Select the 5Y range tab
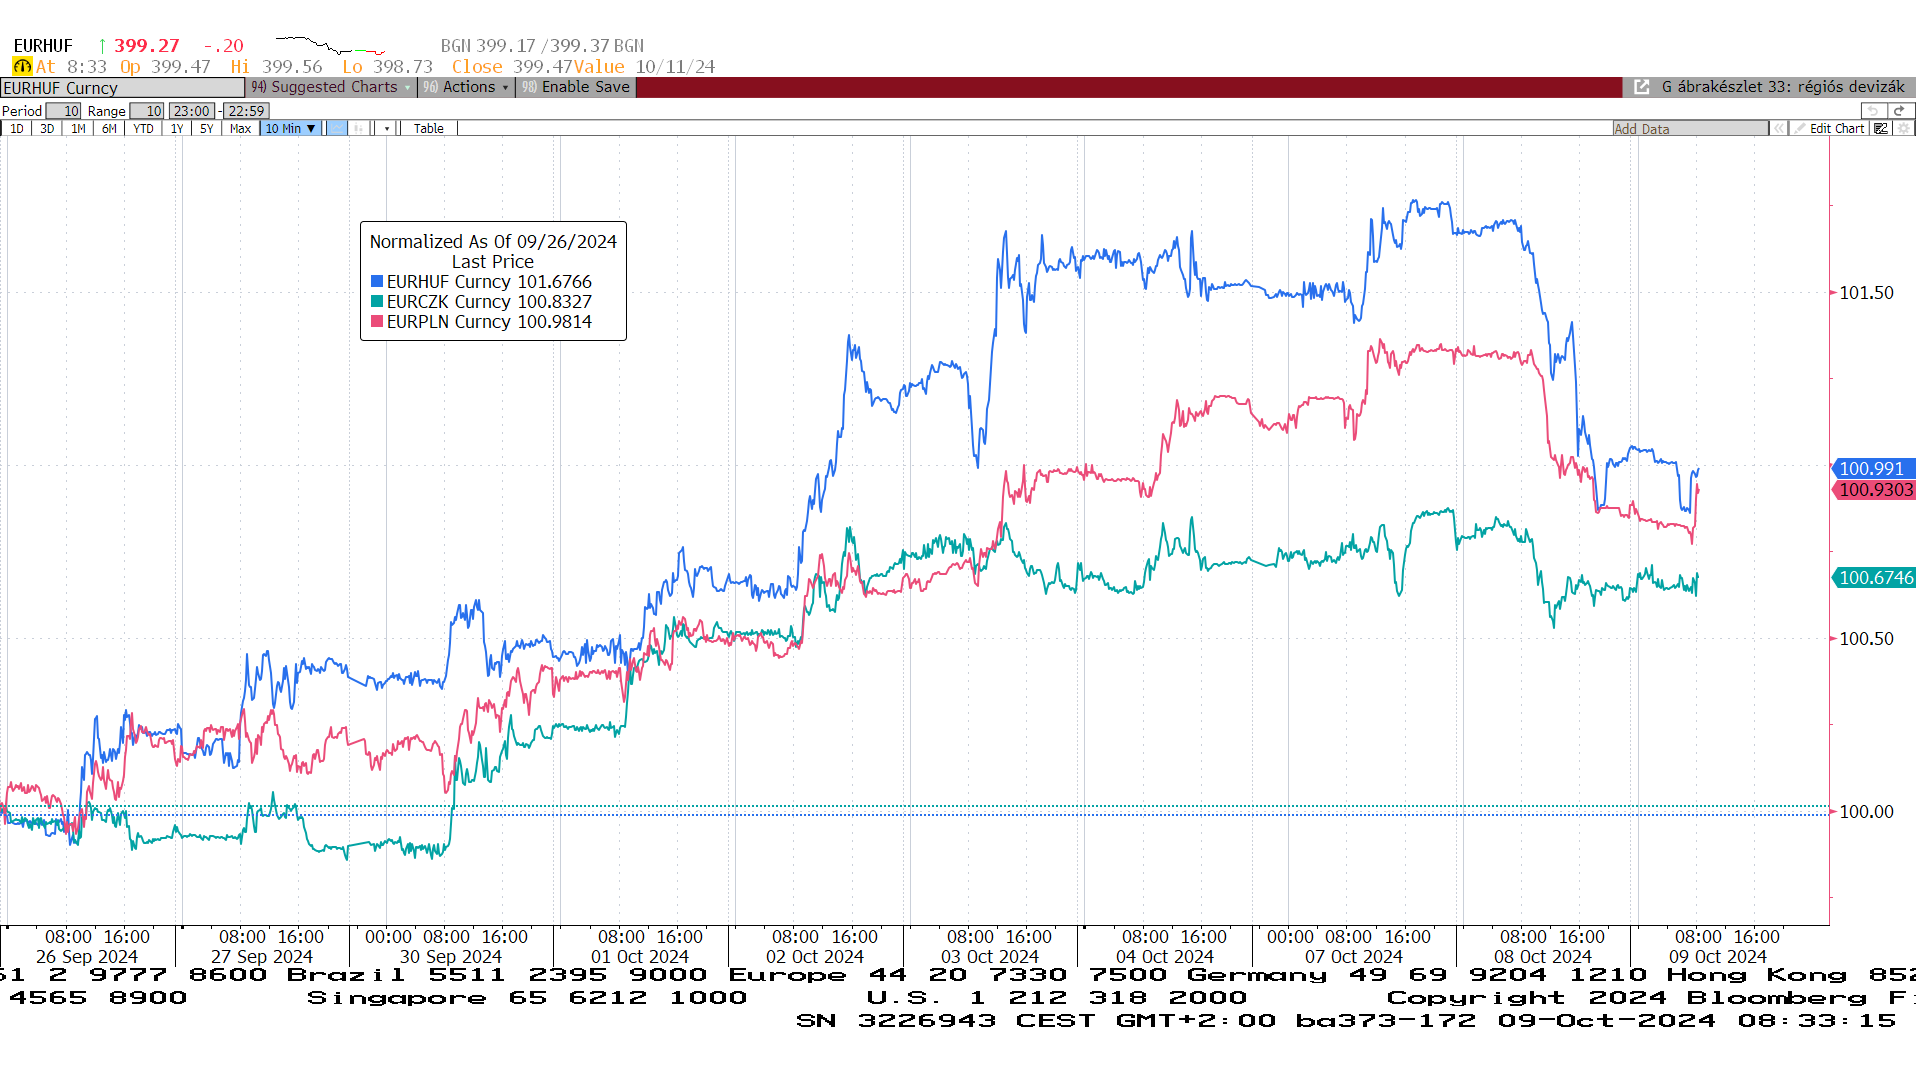1916x1076 pixels. tap(207, 128)
